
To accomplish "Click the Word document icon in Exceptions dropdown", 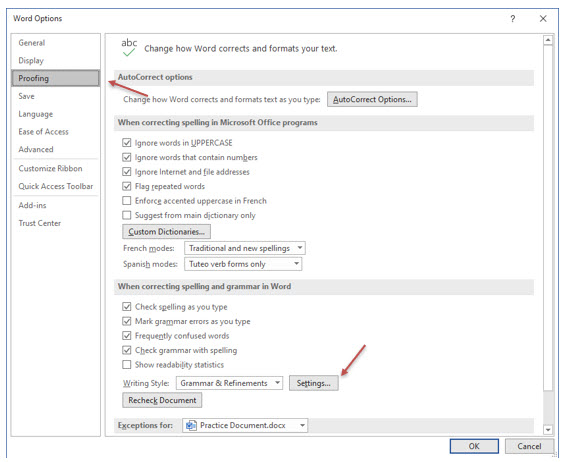I will point(191,425).
